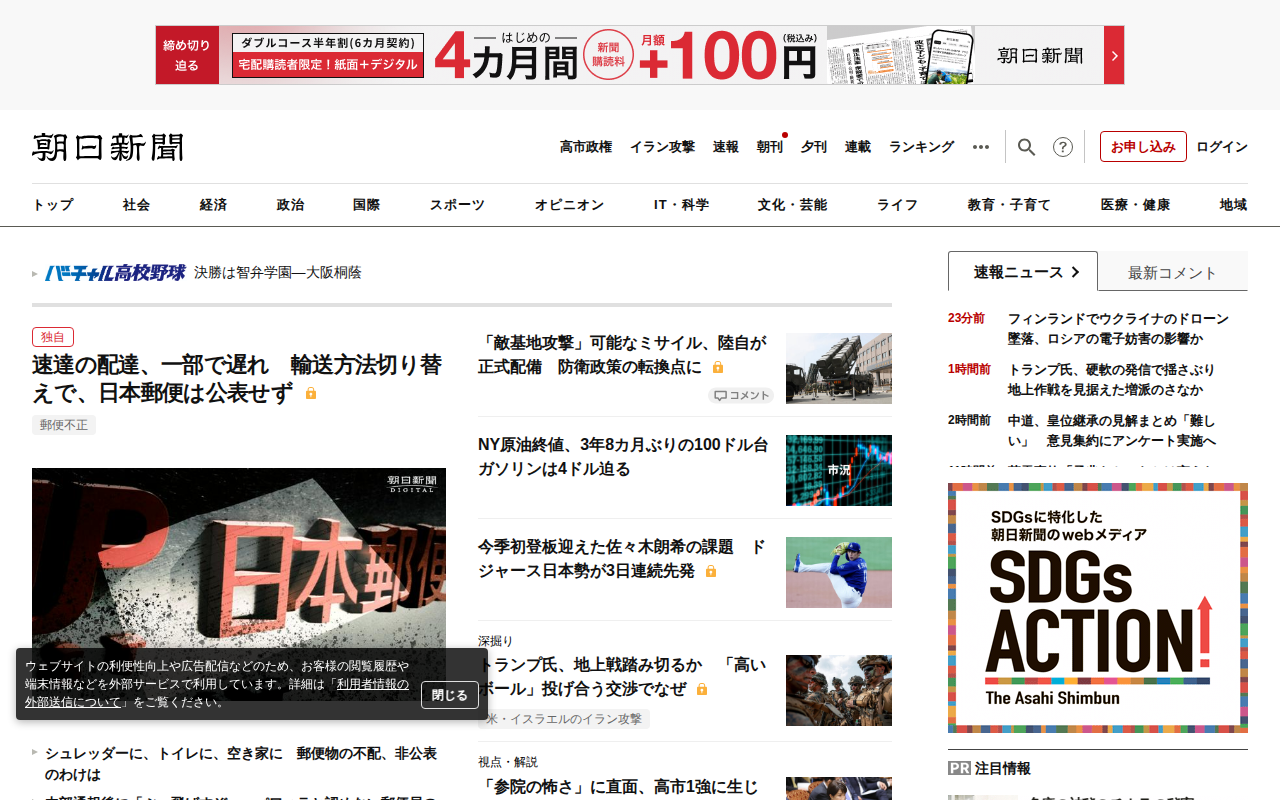Open the スポーツ section in navigation
Image resolution: width=1280 pixels, height=800 pixels.
pyautogui.click(x=457, y=205)
